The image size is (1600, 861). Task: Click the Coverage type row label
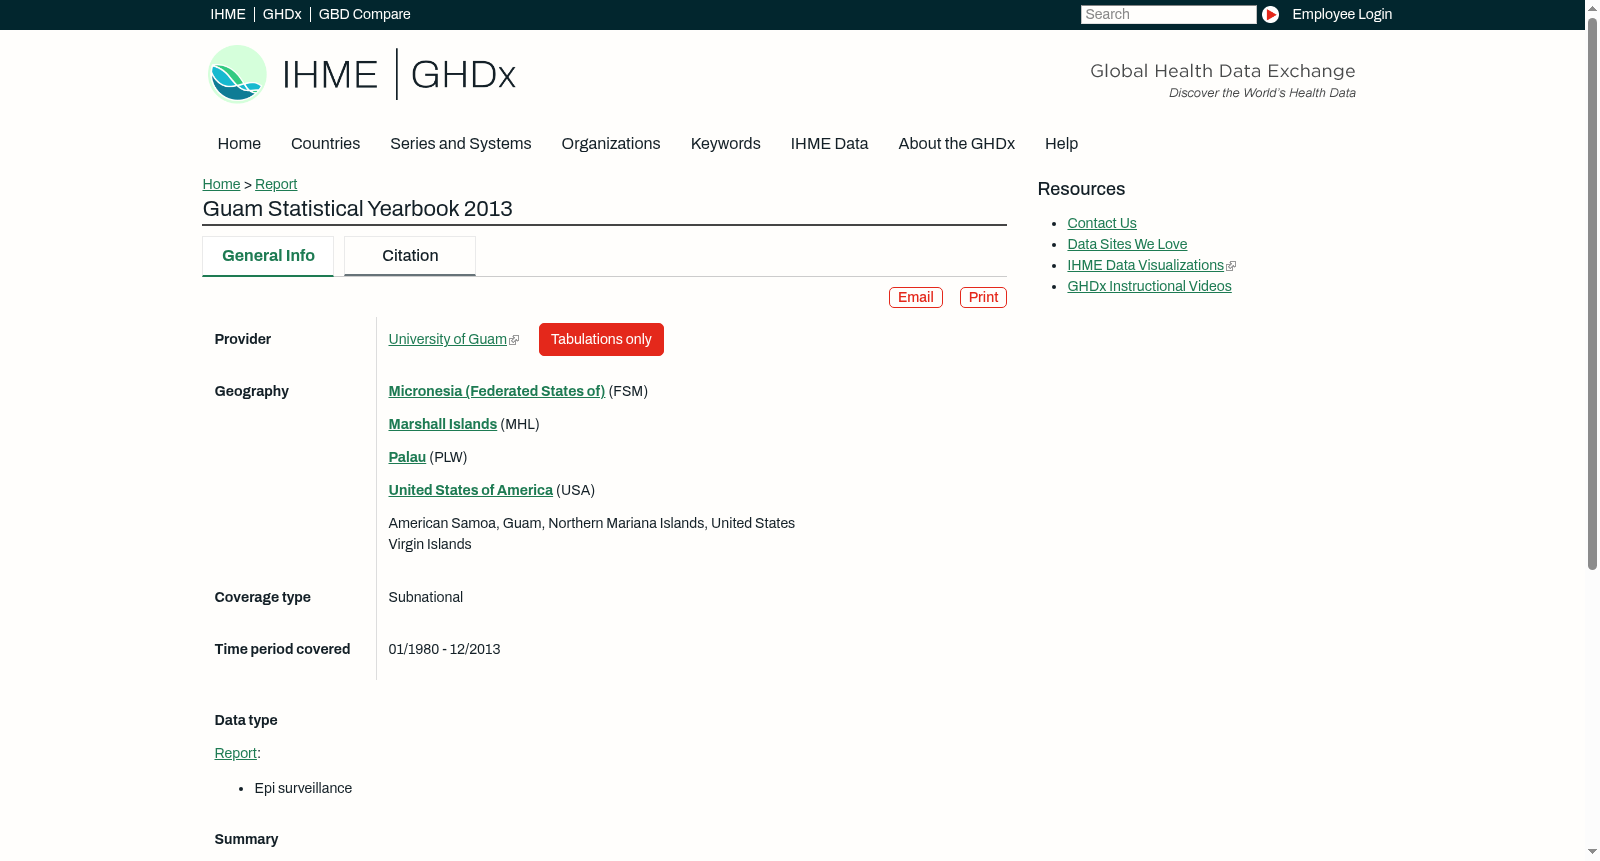click(x=263, y=597)
